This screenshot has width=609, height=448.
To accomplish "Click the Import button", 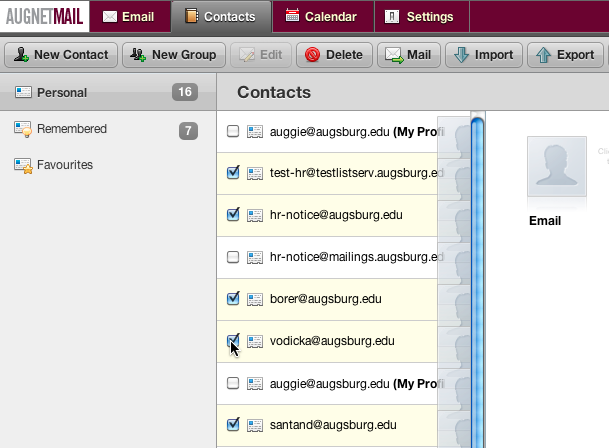I will (484, 55).
